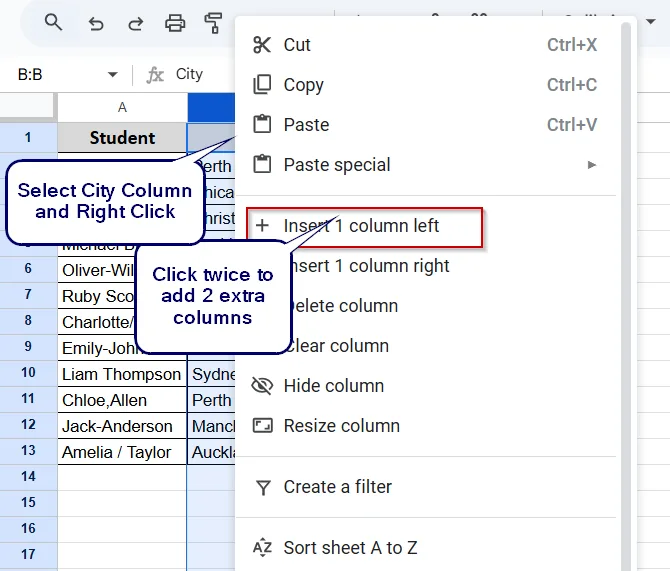670x571 pixels.
Task: Click the crossed-eye Hide column icon
Action: coord(262,386)
